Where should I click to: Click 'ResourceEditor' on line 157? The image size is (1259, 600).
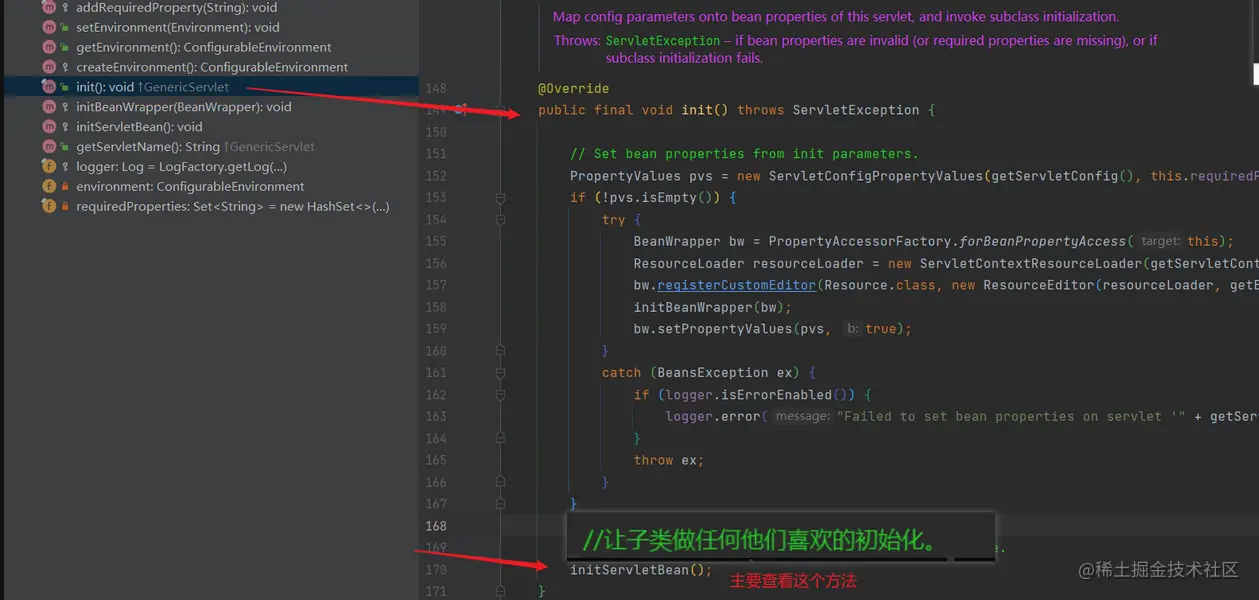click(x=1038, y=285)
